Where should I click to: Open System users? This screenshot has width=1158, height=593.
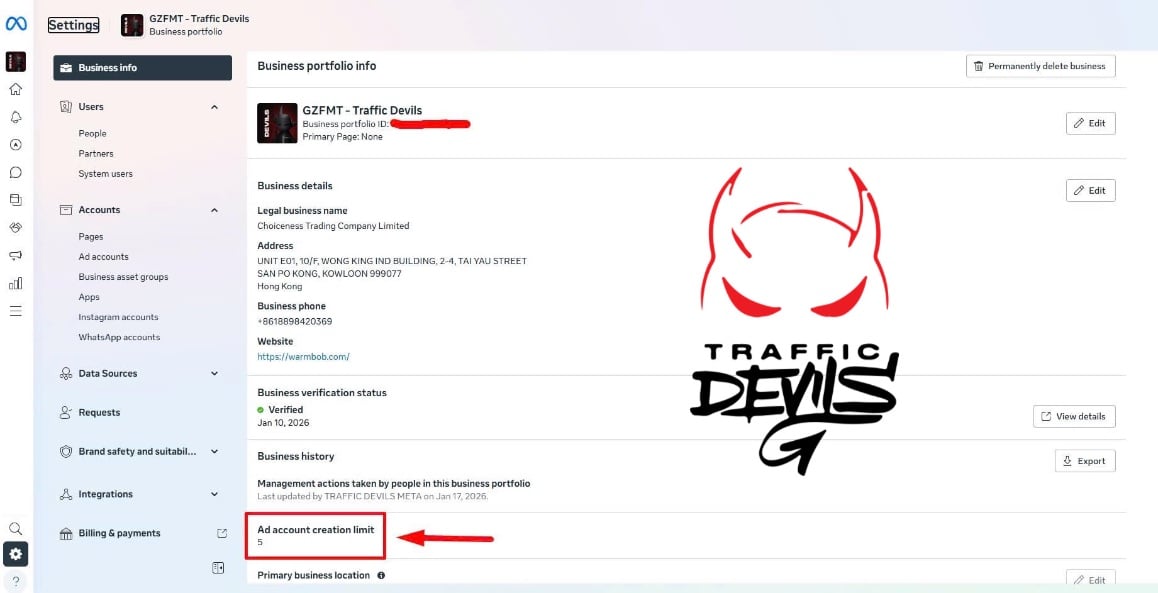click(106, 174)
